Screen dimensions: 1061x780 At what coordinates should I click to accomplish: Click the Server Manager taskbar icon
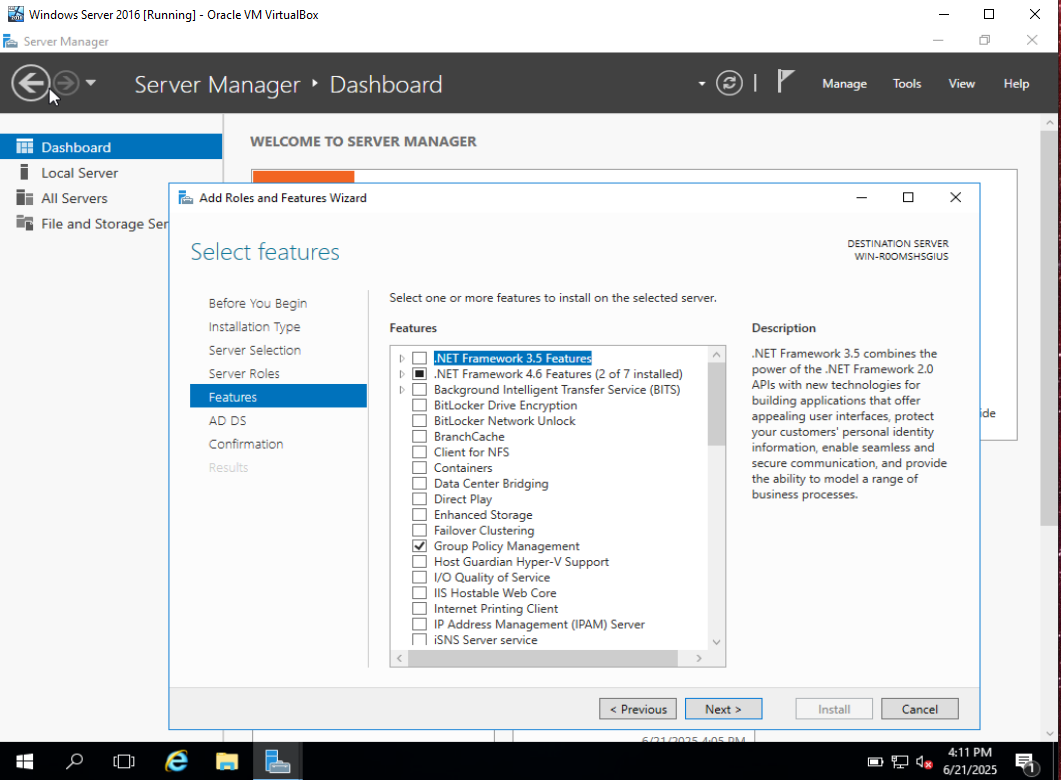(277, 762)
